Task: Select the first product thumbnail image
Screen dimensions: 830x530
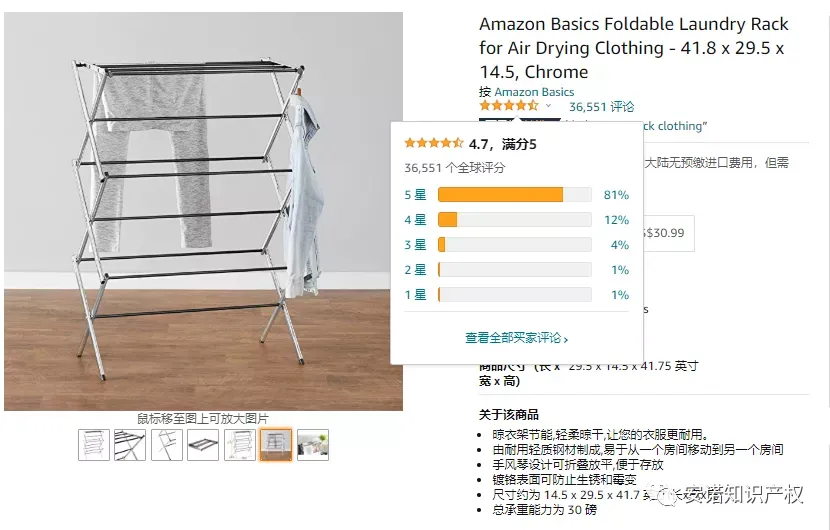Action: pyautogui.click(x=94, y=445)
